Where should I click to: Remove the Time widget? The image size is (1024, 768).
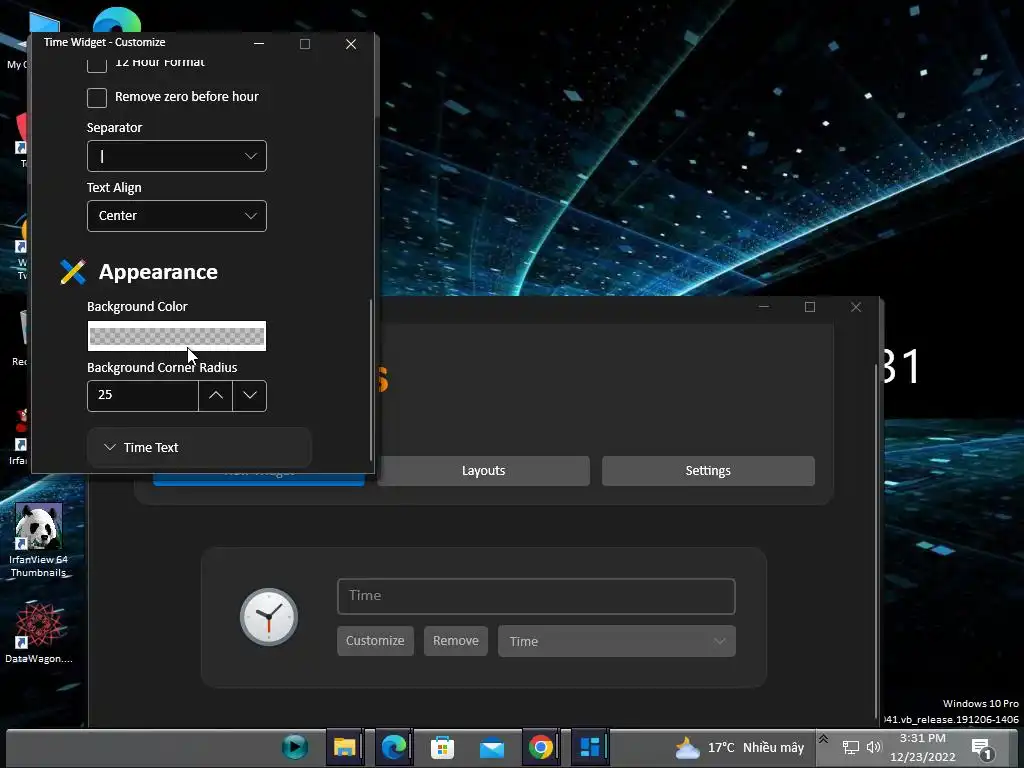[455, 641]
